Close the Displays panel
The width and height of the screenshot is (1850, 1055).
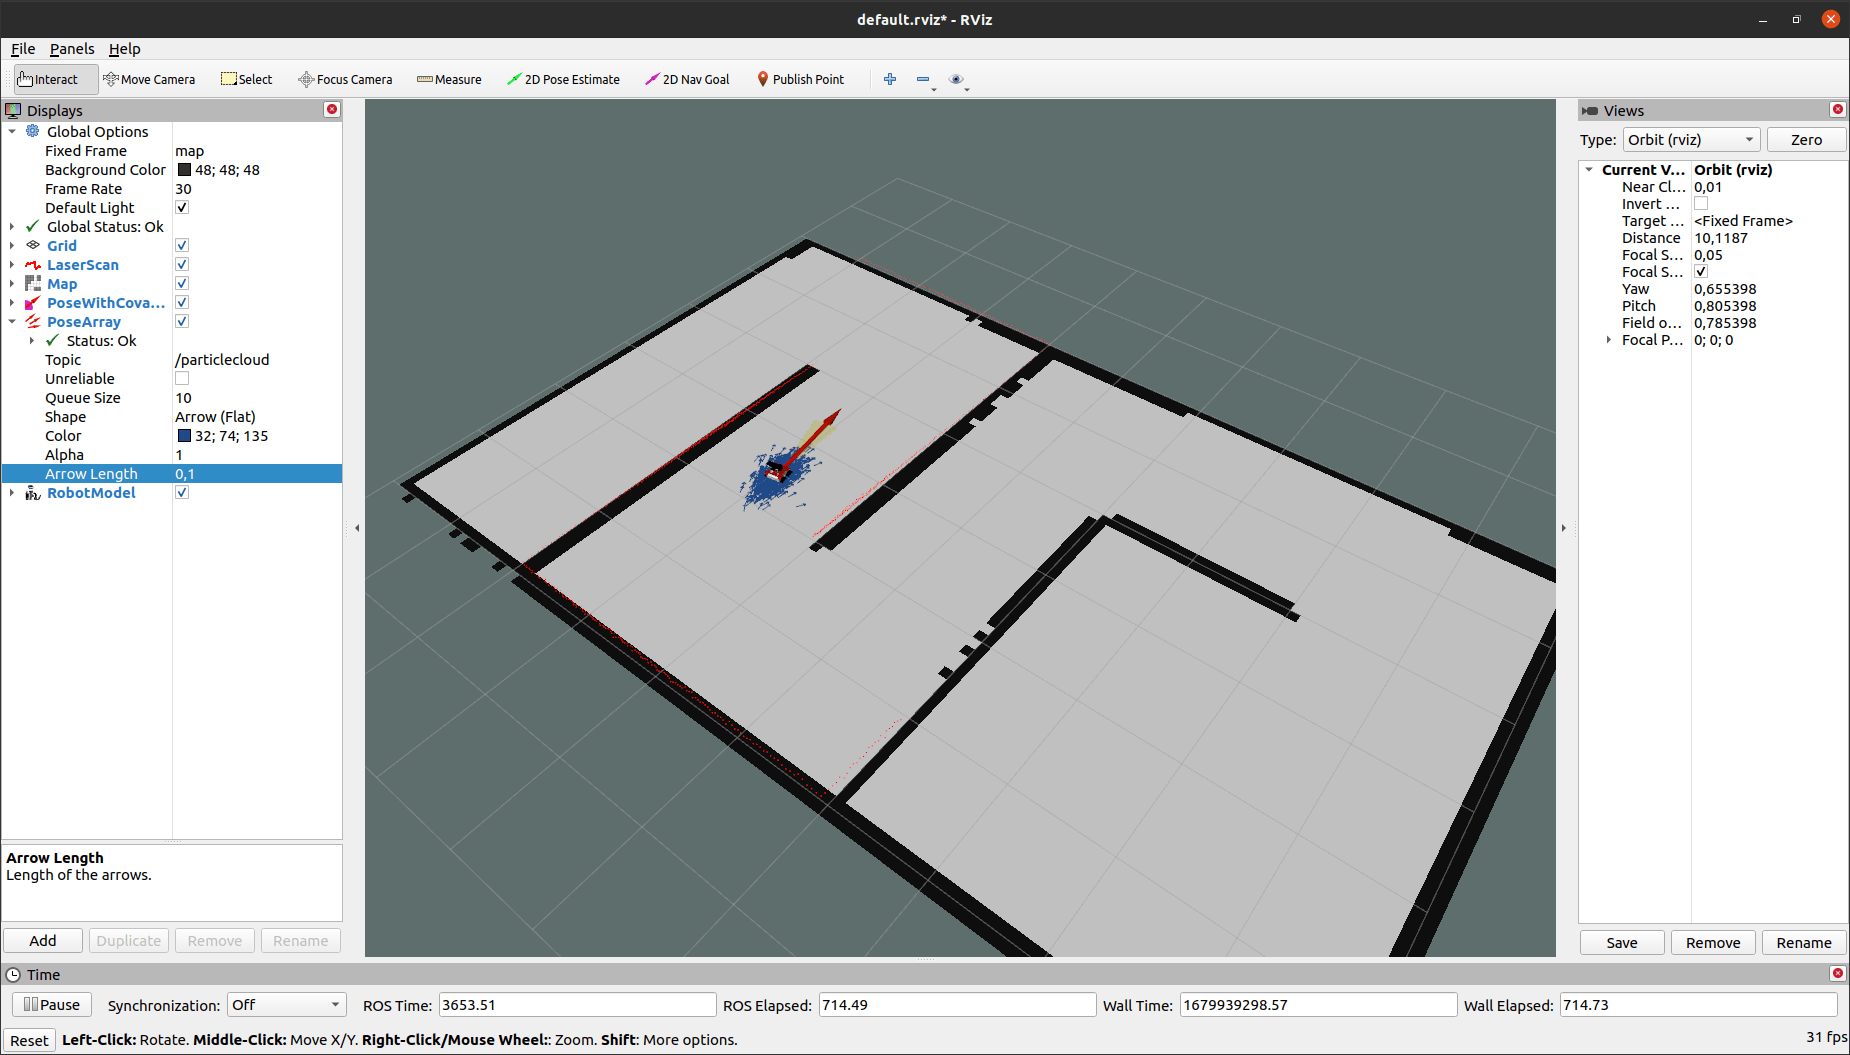coord(332,110)
